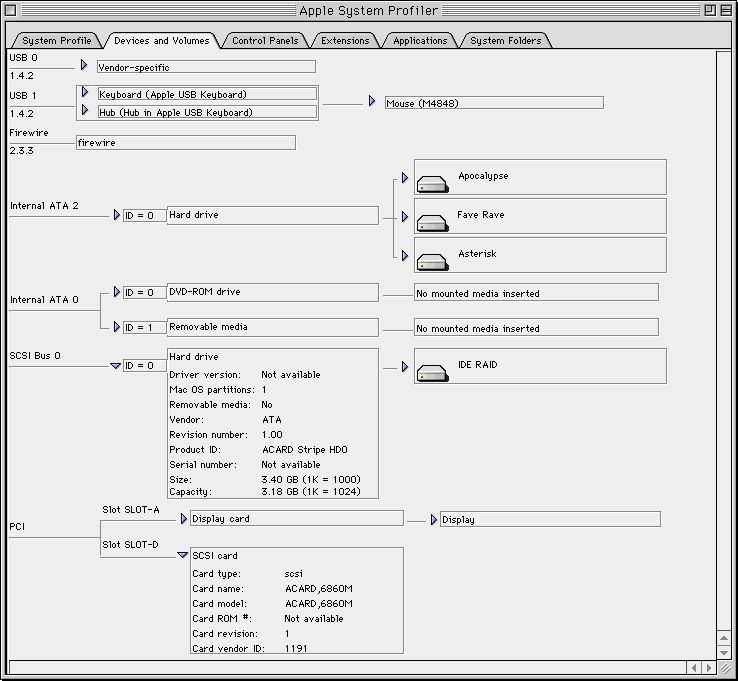Click the Apocalypse volume drive icon
This screenshot has width=738, height=681.
(x=432, y=184)
